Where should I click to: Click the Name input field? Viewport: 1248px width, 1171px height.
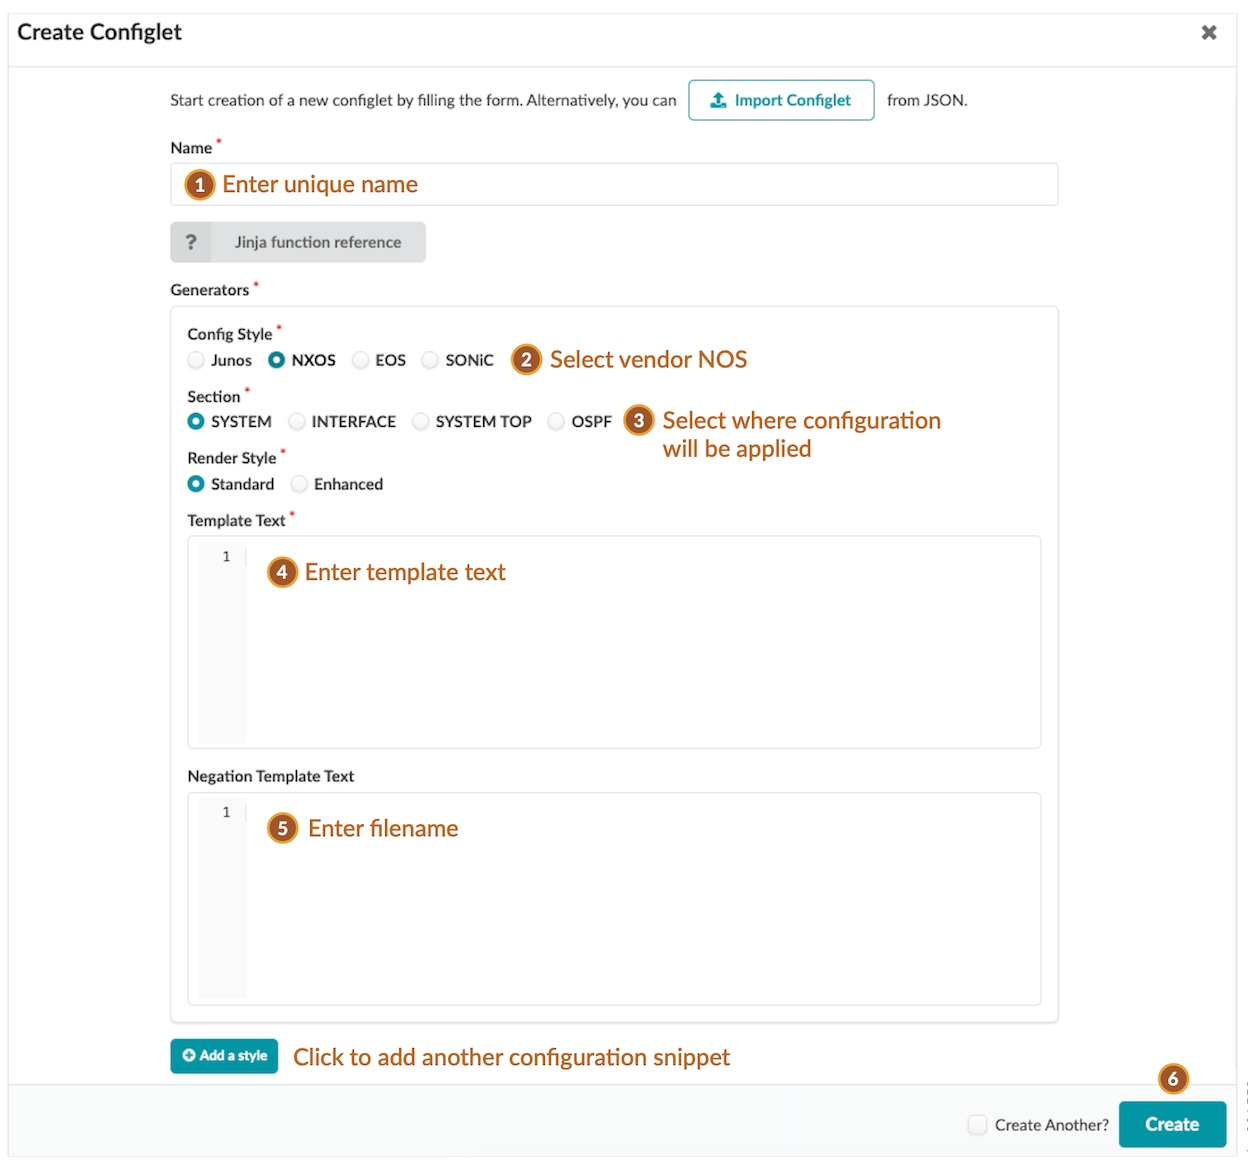point(614,185)
